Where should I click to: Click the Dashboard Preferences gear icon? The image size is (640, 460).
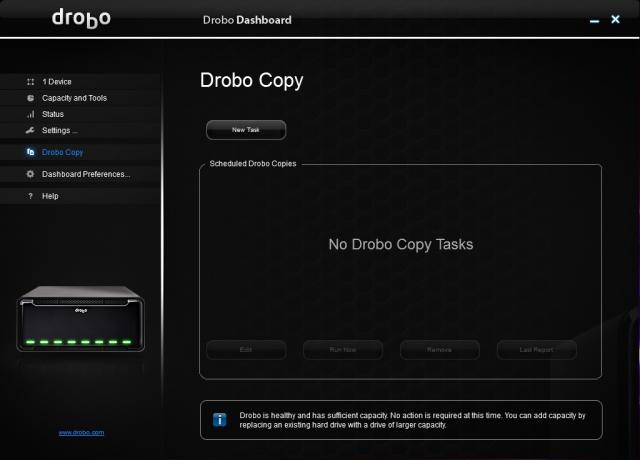(x=30, y=174)
